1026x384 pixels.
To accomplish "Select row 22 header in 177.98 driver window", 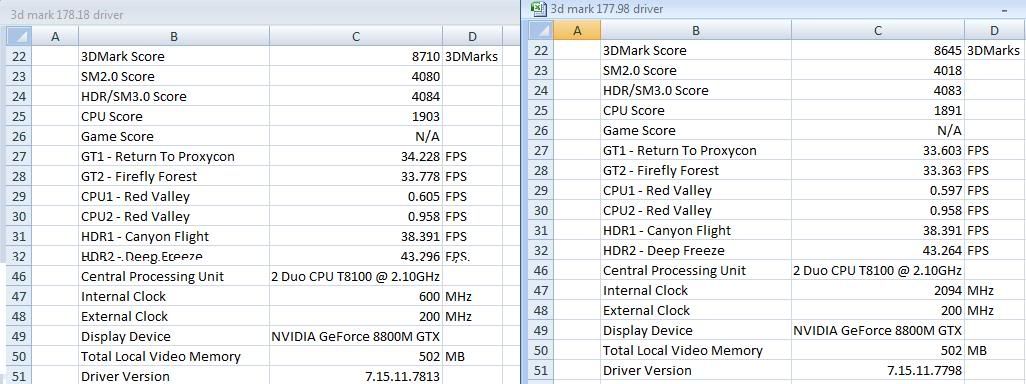I will click(x=540, y=50).
